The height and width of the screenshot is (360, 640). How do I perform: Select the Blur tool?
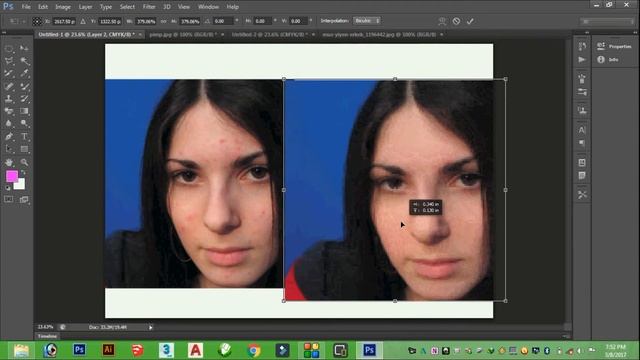pyautogui.click(x=9, y=123)
